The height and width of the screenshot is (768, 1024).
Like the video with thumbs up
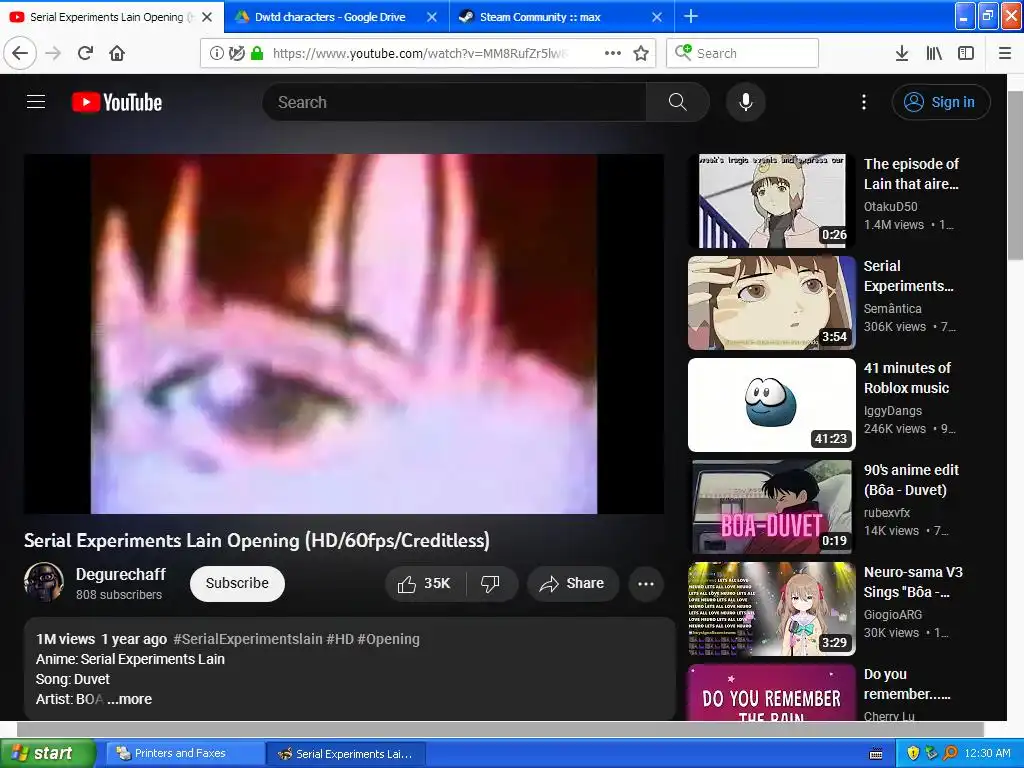(425, 583)
